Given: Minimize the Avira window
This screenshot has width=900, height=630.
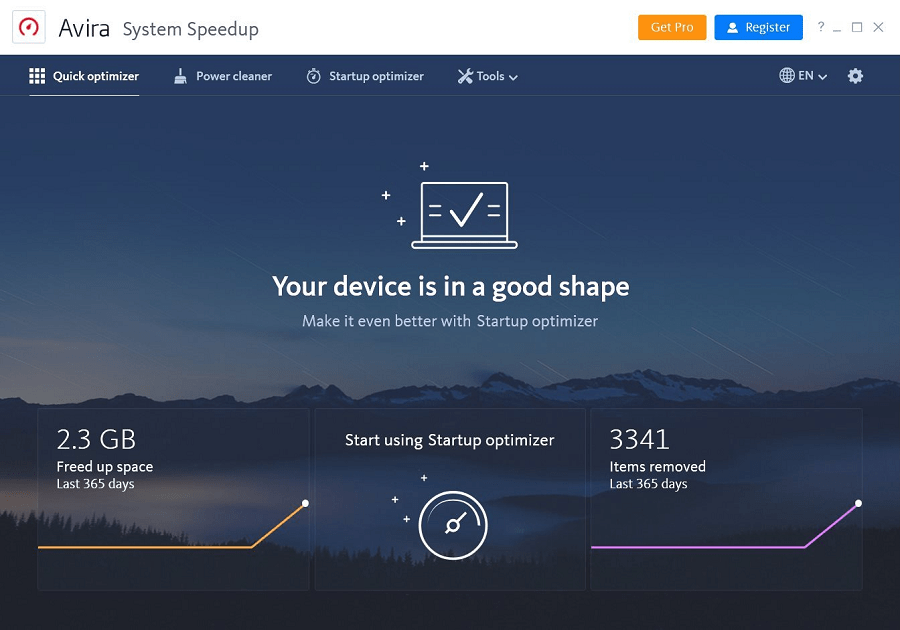Looking at the screenshot, I should coord(837,28).
